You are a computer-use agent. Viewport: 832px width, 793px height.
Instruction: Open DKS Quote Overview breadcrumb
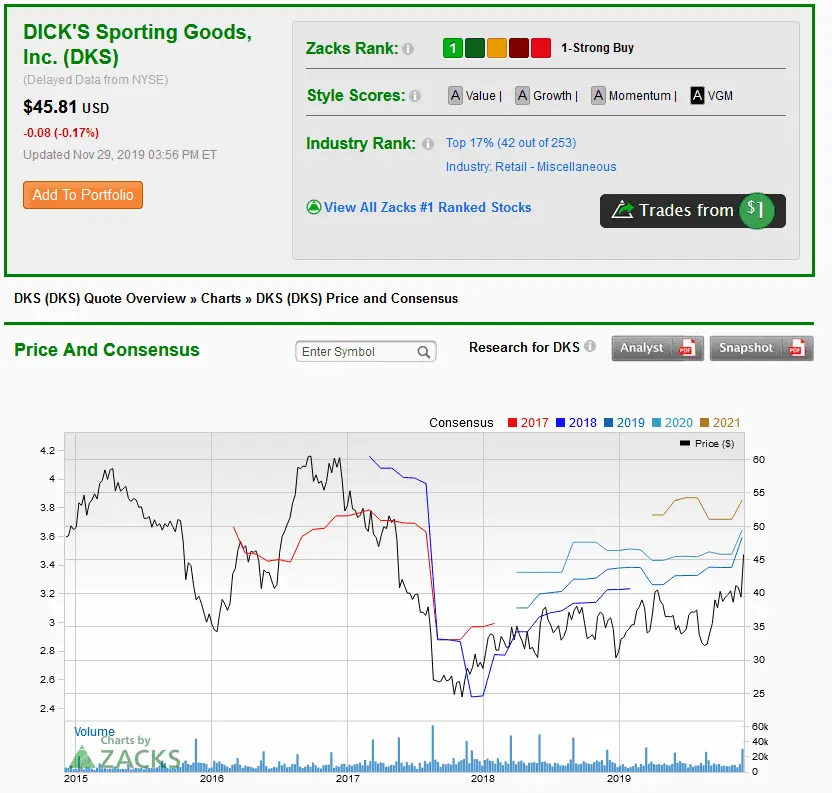pos(100,298)
